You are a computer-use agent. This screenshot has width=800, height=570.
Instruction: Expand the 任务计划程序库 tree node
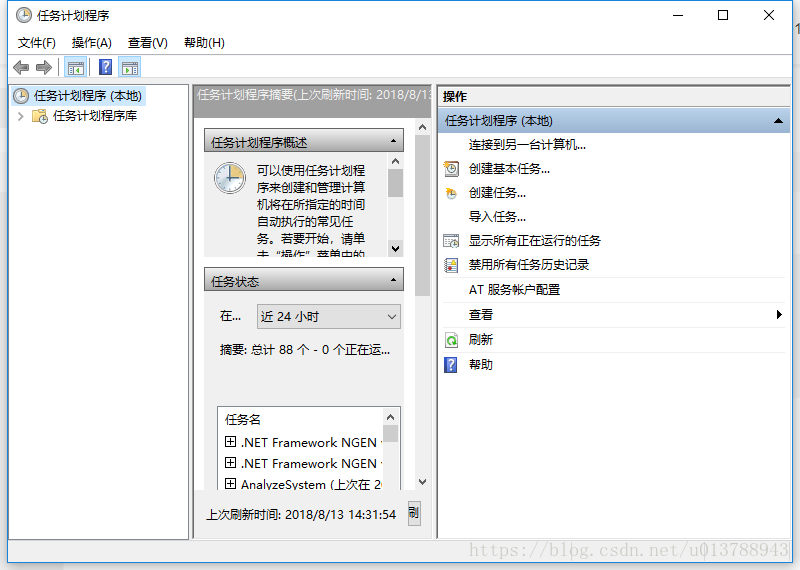(x=20, y=116)
